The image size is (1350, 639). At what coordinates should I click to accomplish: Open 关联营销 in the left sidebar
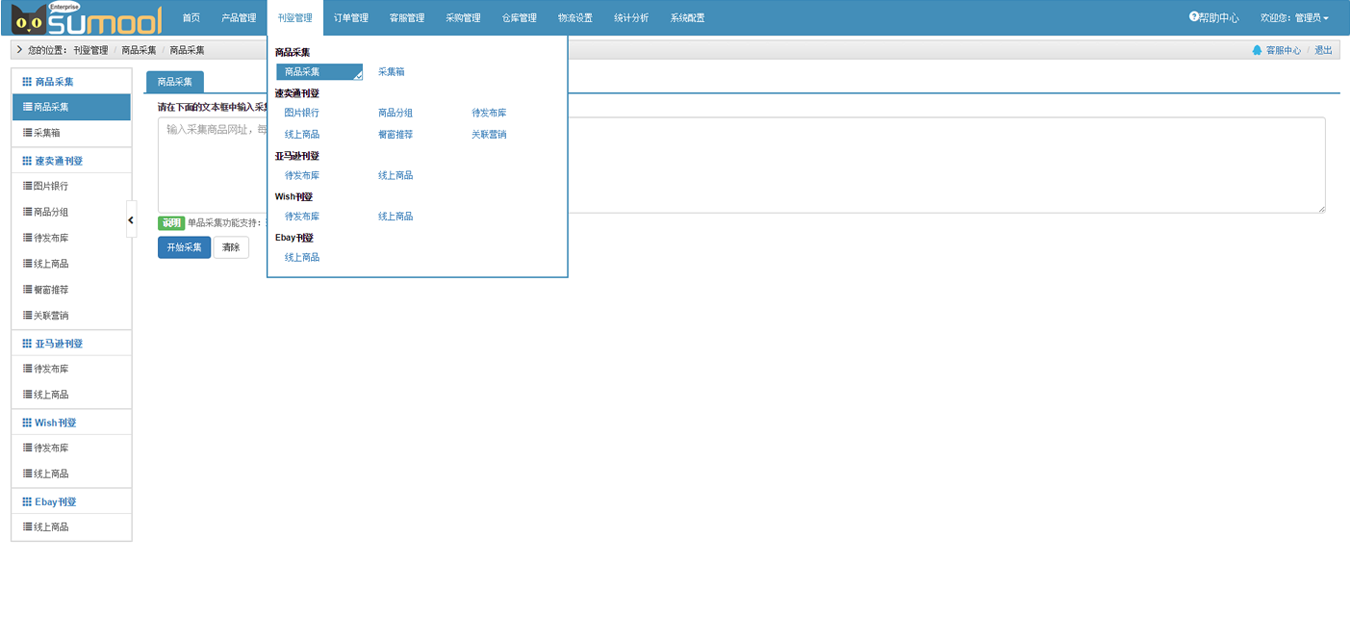click(x=51, y=316)
